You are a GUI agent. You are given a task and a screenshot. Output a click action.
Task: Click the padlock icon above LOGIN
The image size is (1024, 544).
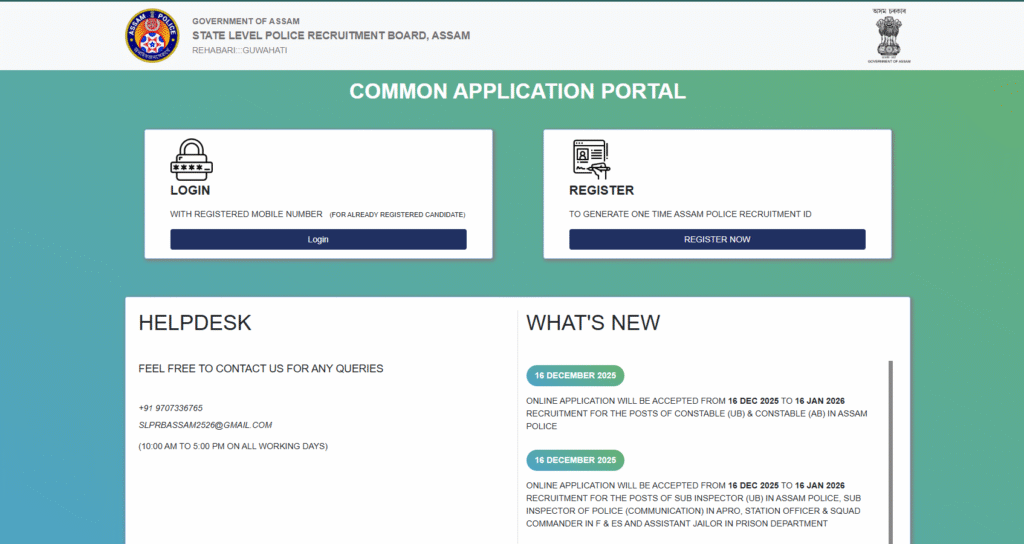pos(192,159)
